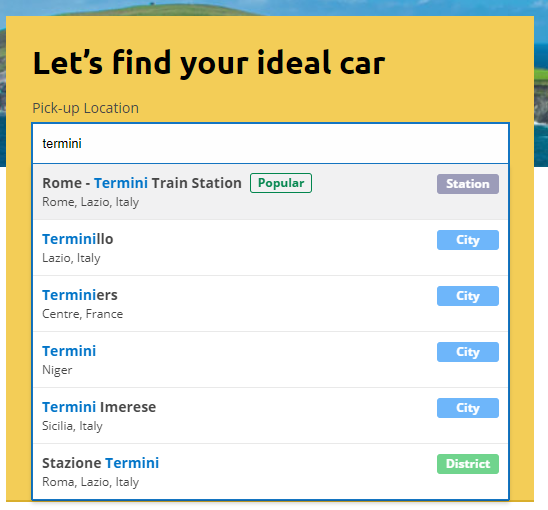Click the Centre, France subtitle text

tap(82, 314)
